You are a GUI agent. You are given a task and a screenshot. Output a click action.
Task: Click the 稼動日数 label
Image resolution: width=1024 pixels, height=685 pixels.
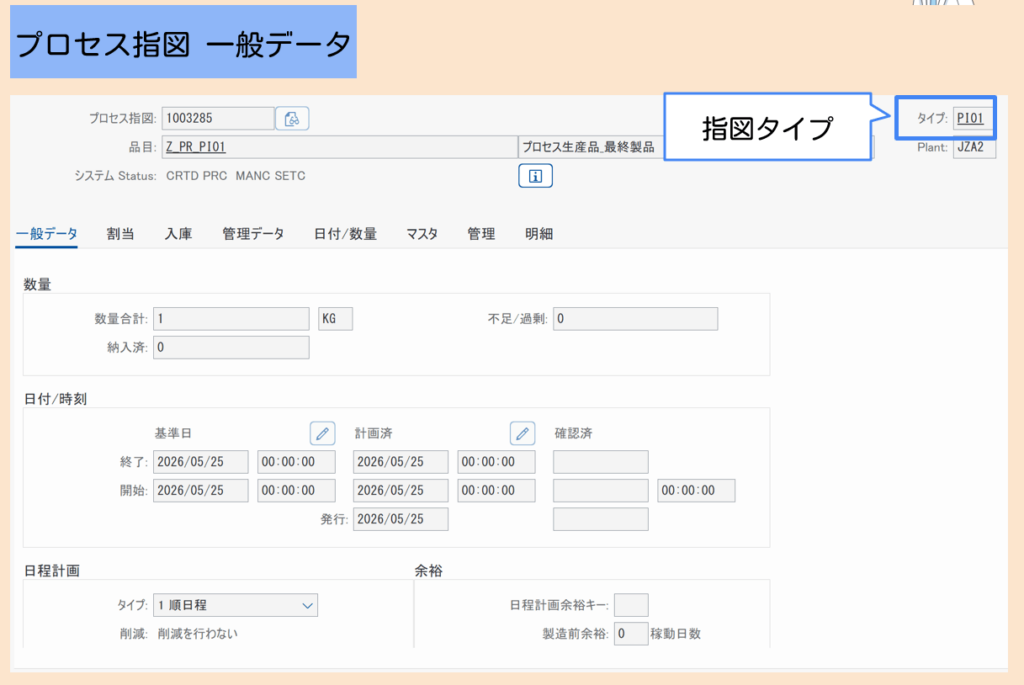point(676,634)
